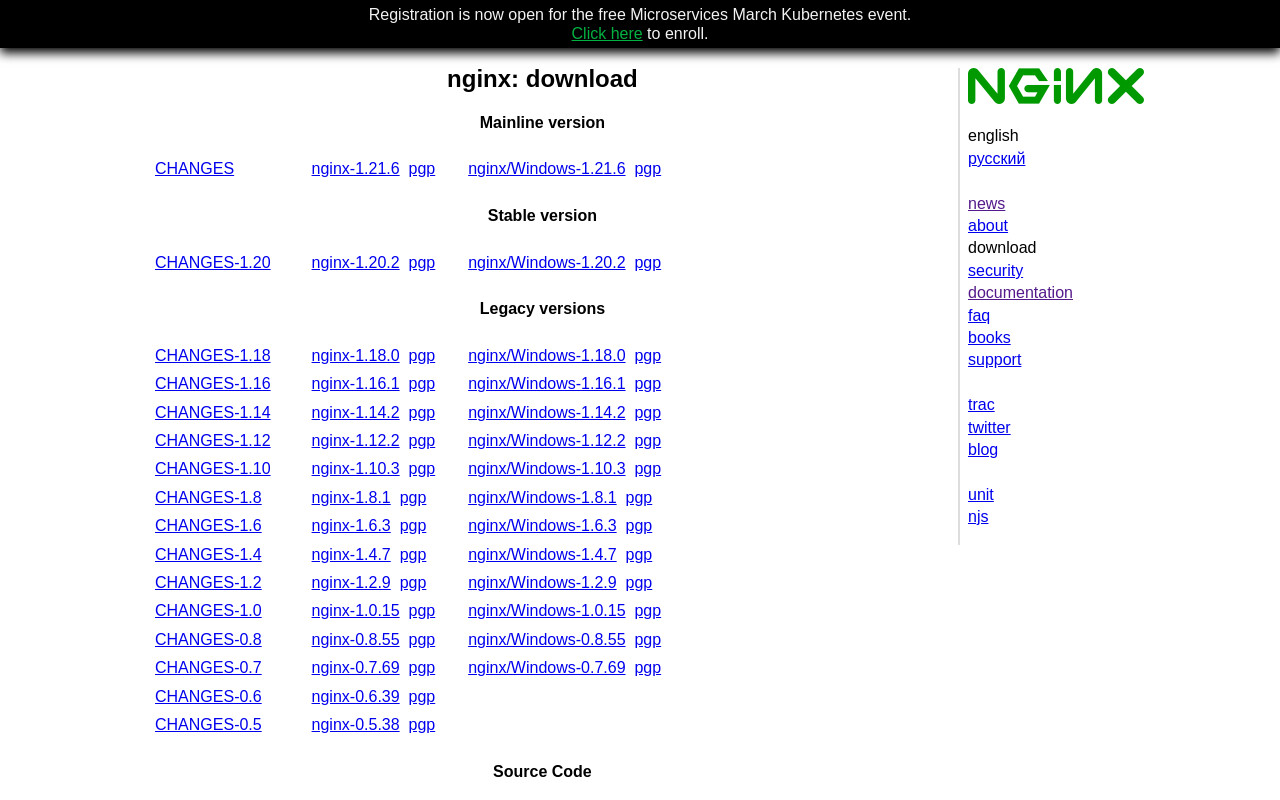Open CHANGES-1.10 link
This screenshot has width=1280, height=800.
tap(213, 469)
